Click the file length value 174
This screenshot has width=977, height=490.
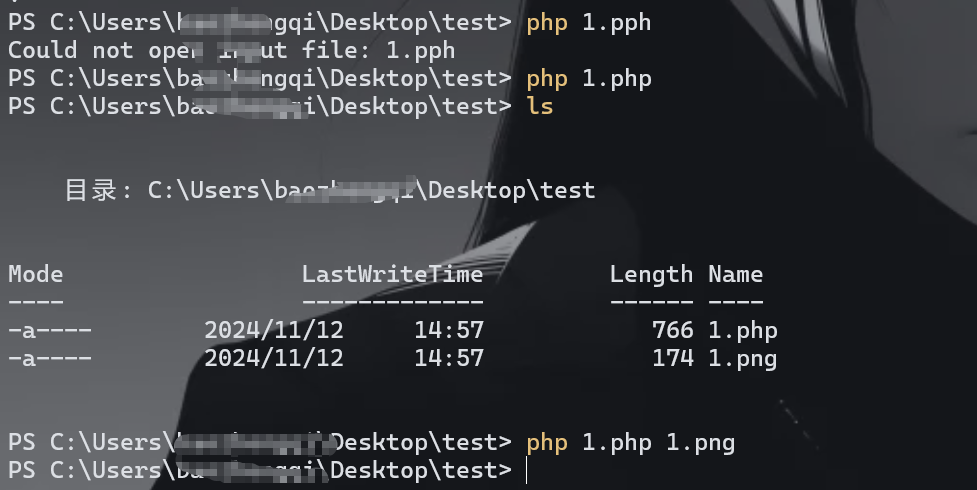tap(672, 358)
